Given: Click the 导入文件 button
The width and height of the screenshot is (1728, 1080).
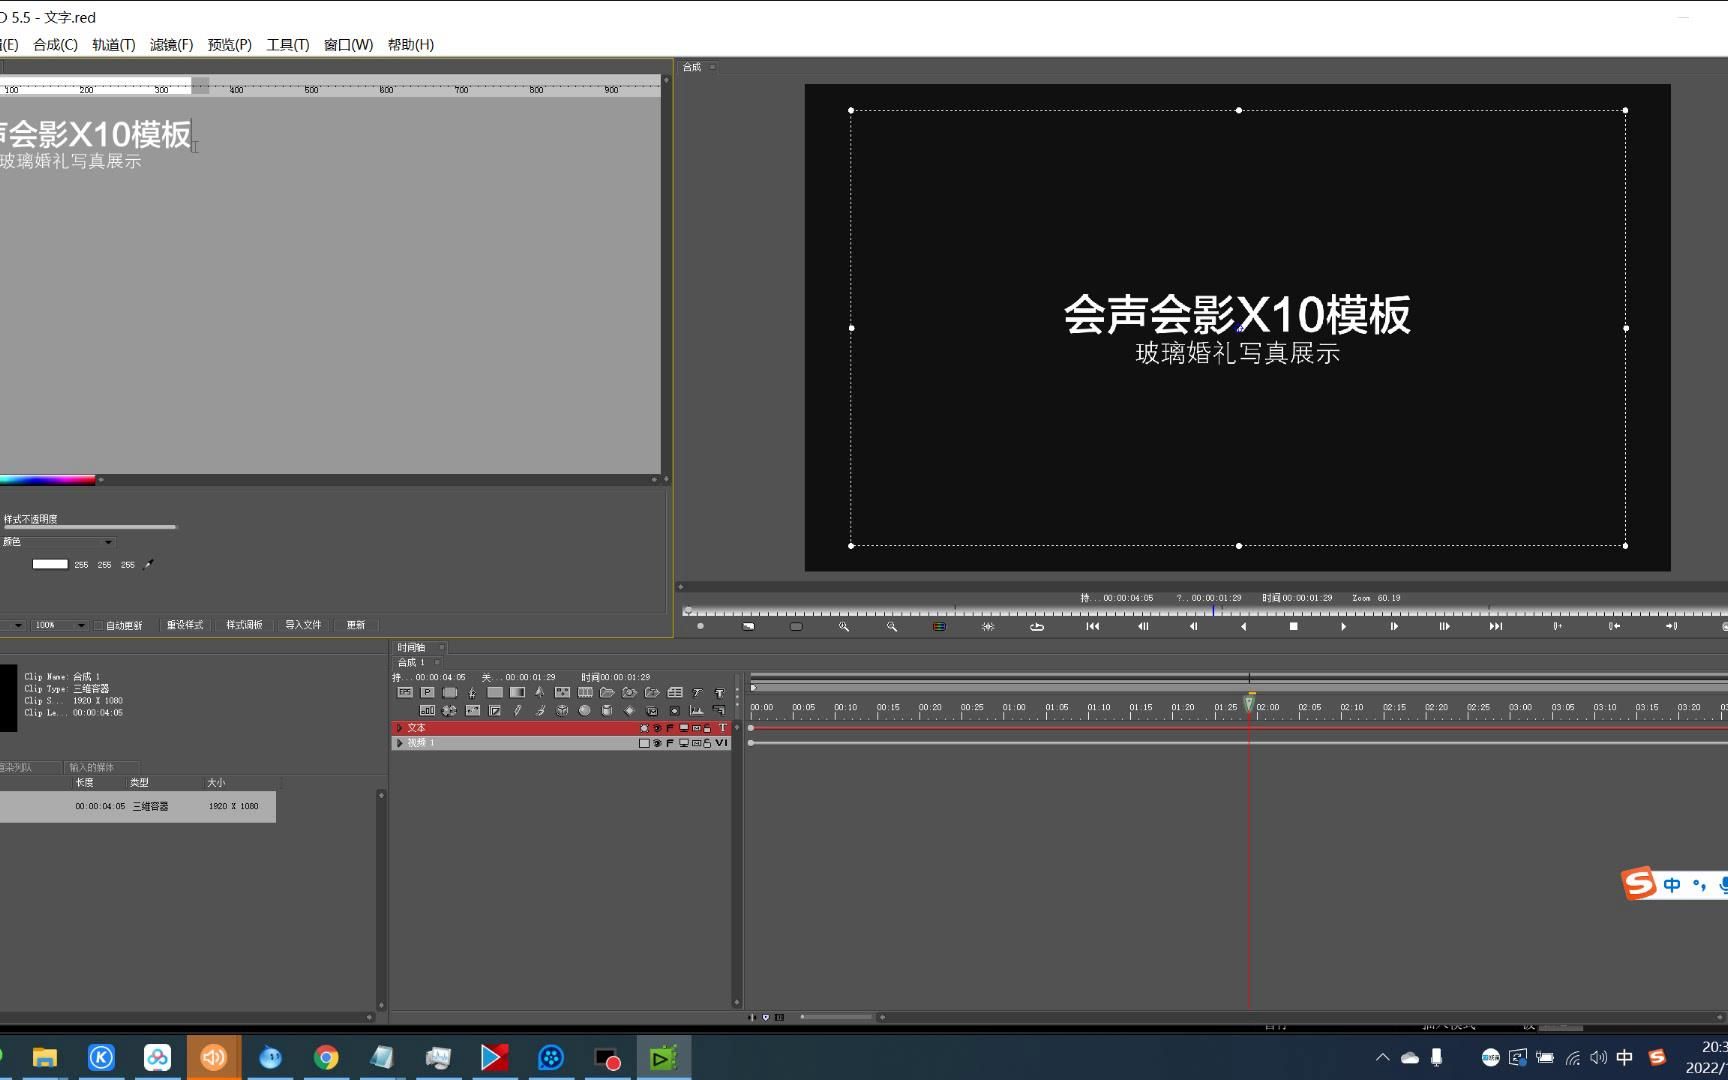Looking at the screenshot, I should [303, 624].
